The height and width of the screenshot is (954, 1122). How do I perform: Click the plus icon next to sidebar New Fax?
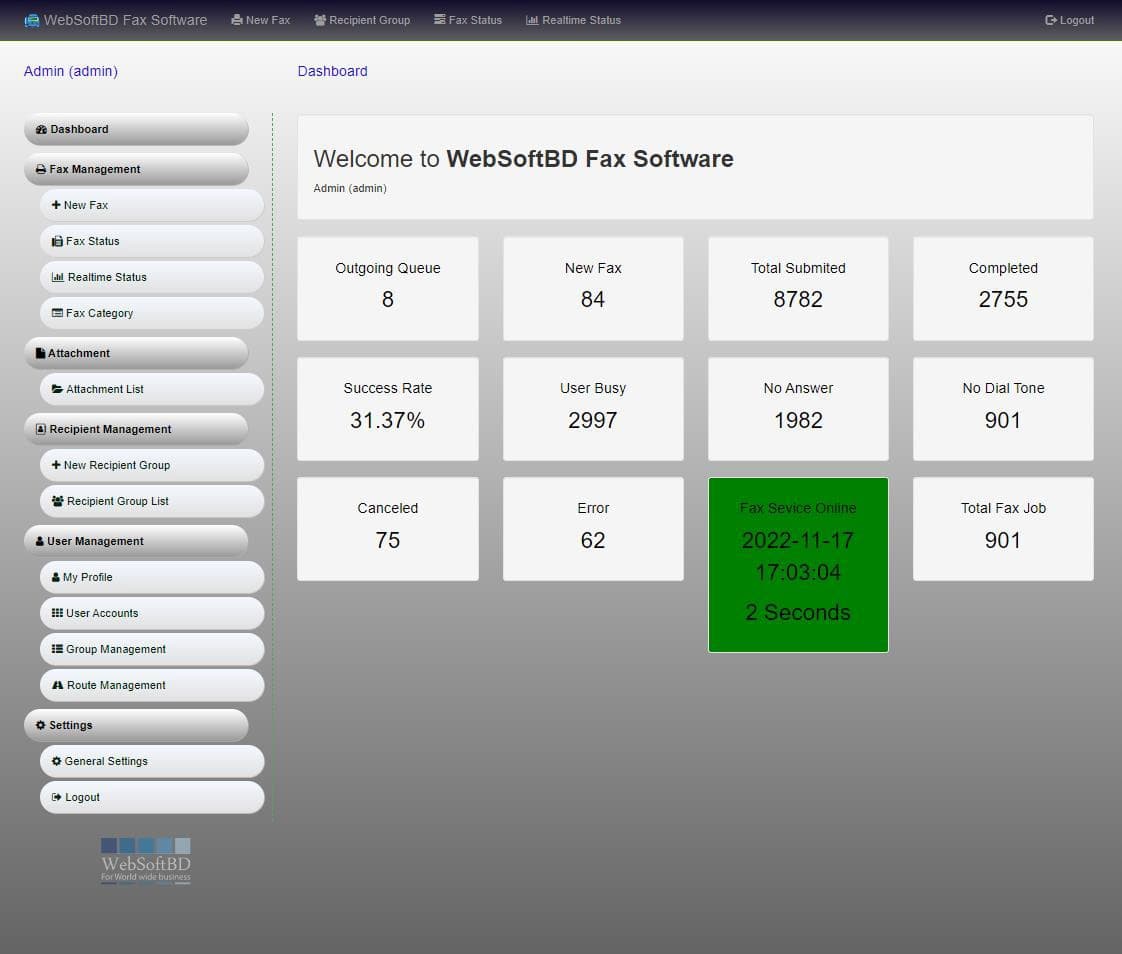(x=56, y=205)
